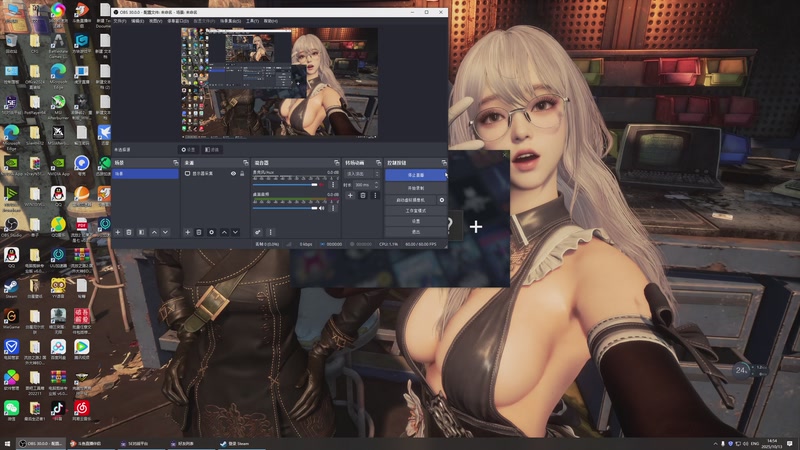Add a transition with the plus icon

point(350,195)
